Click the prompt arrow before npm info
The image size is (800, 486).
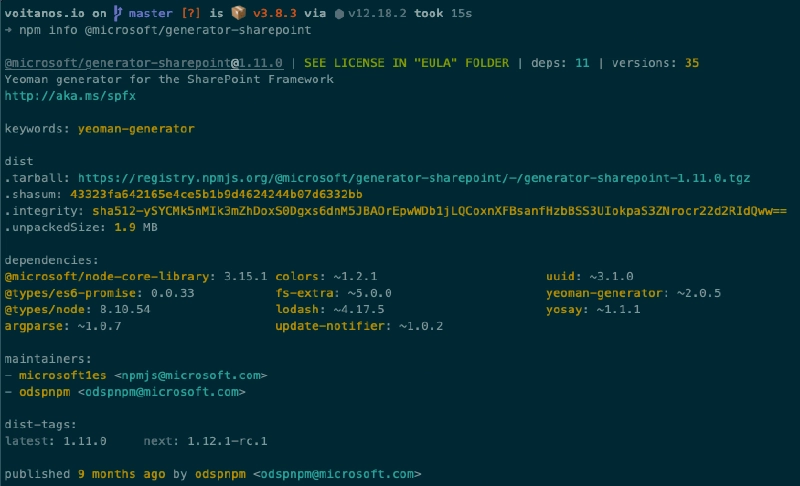pos(8,30)
